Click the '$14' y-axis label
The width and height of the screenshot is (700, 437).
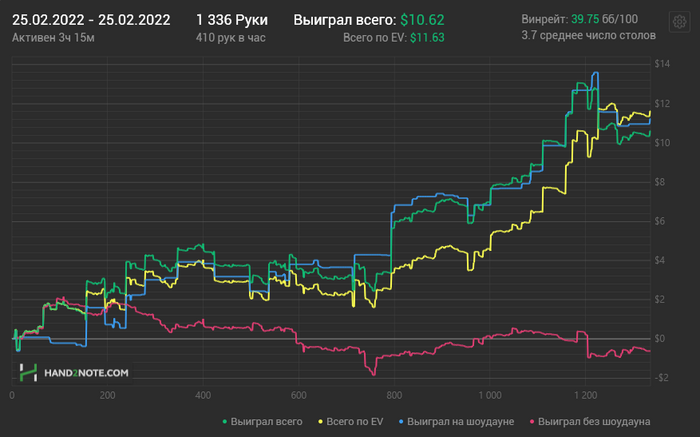[x=662, y=64]
